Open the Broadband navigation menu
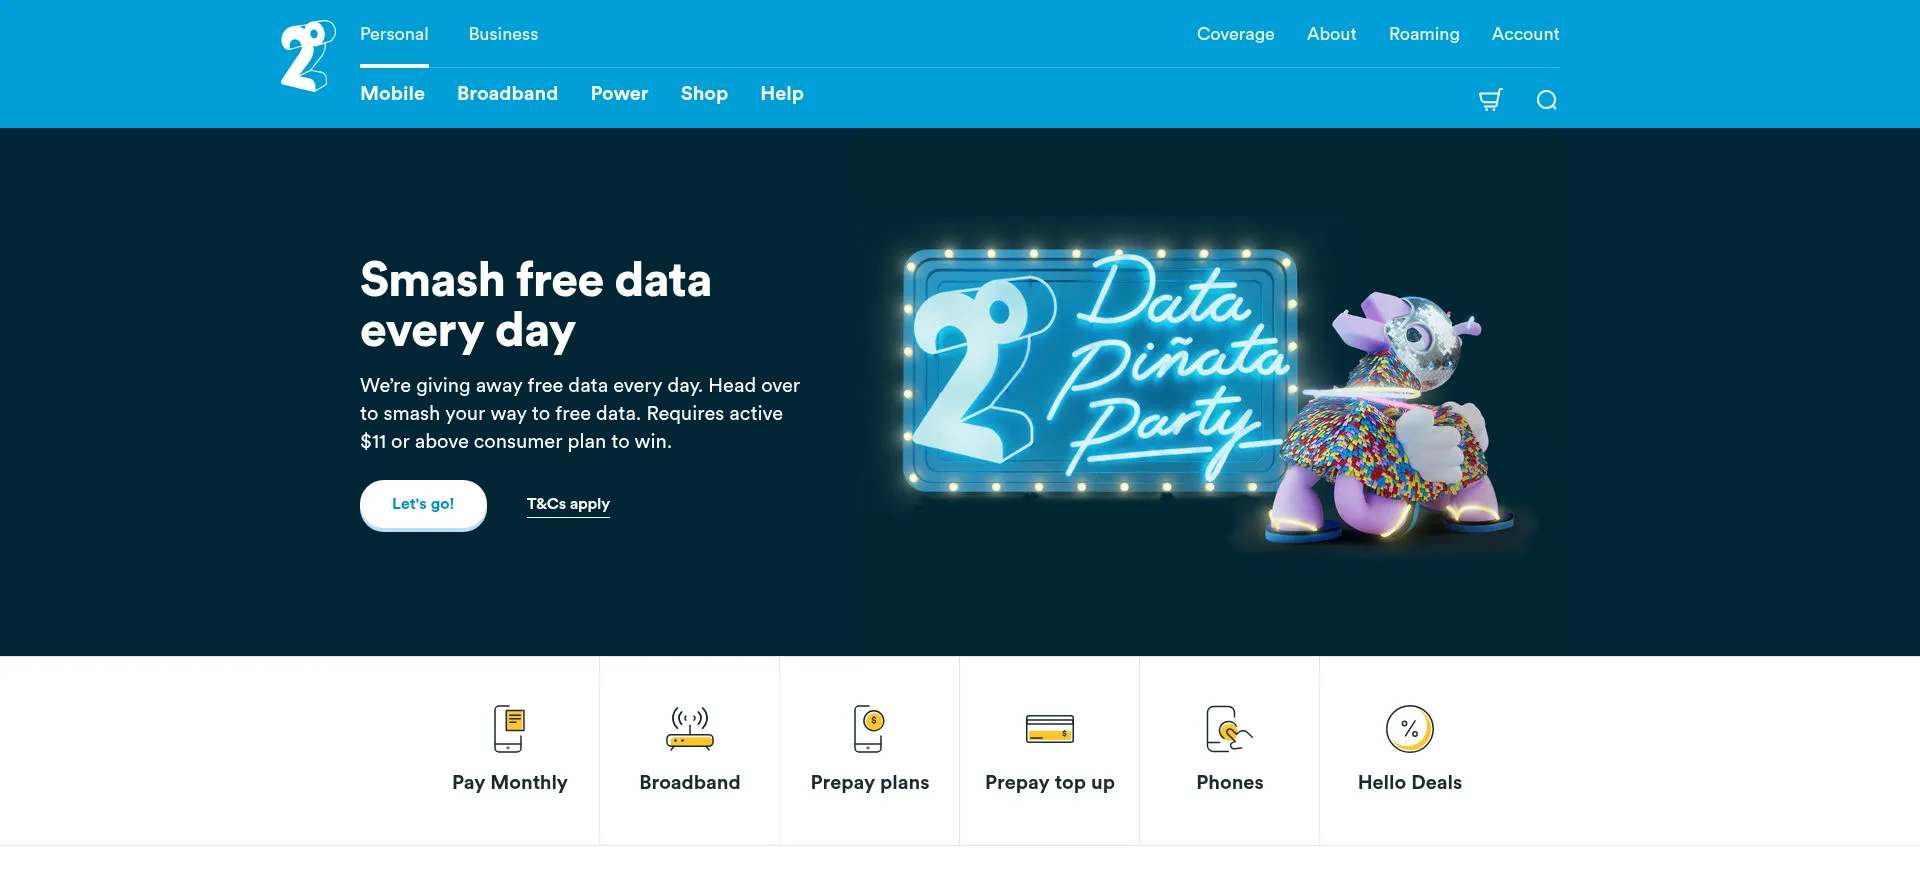Viewport: 1920px width, 888px height. pyautogui.click(x=507, y=93)
